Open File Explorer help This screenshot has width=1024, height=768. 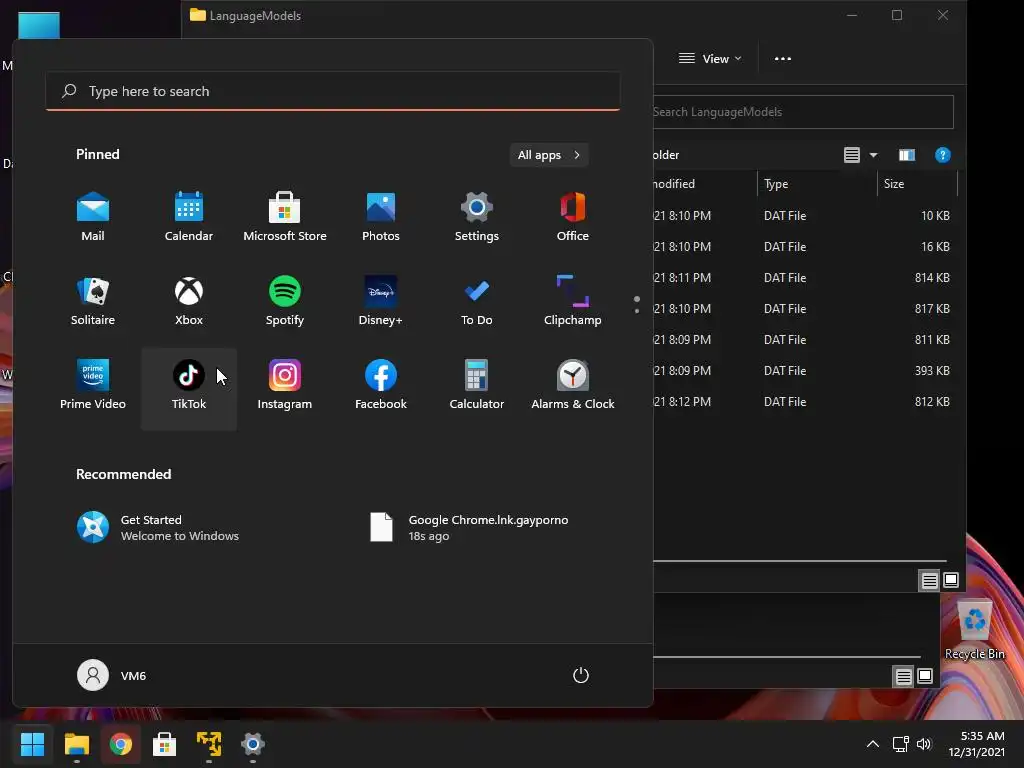(x=942, y=155)
